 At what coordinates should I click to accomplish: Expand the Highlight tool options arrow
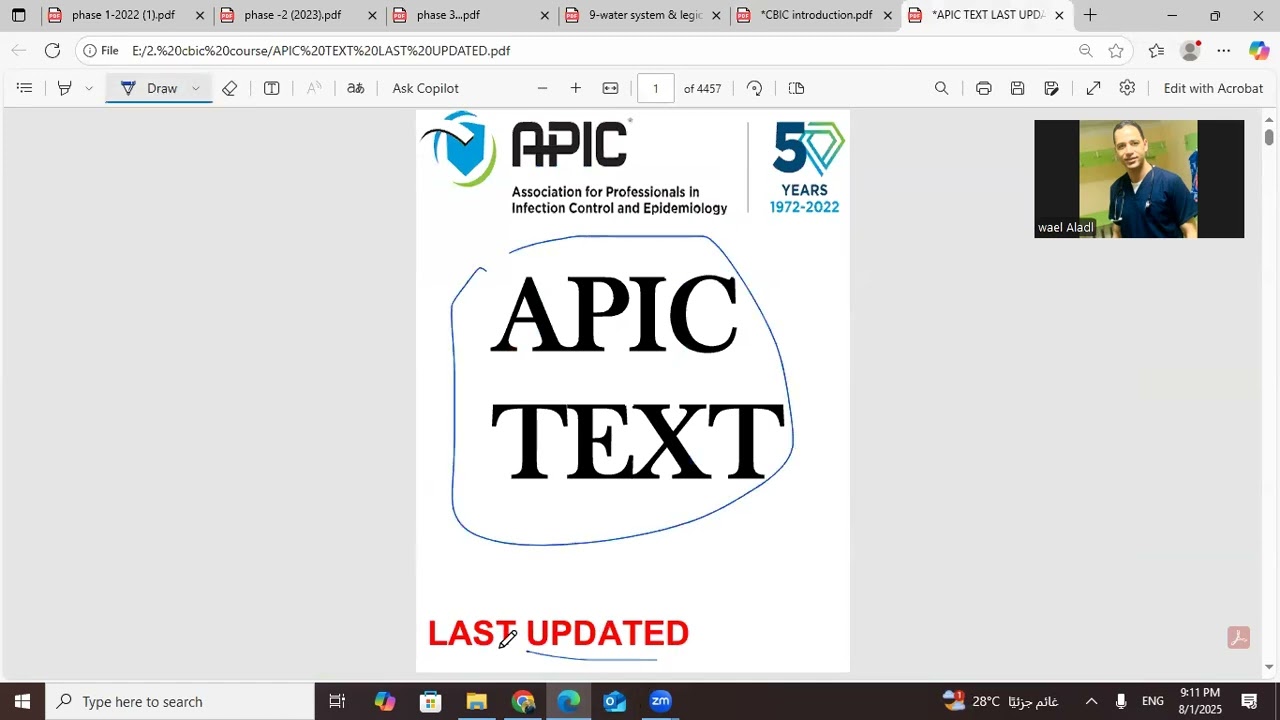(x=89, y=88)
